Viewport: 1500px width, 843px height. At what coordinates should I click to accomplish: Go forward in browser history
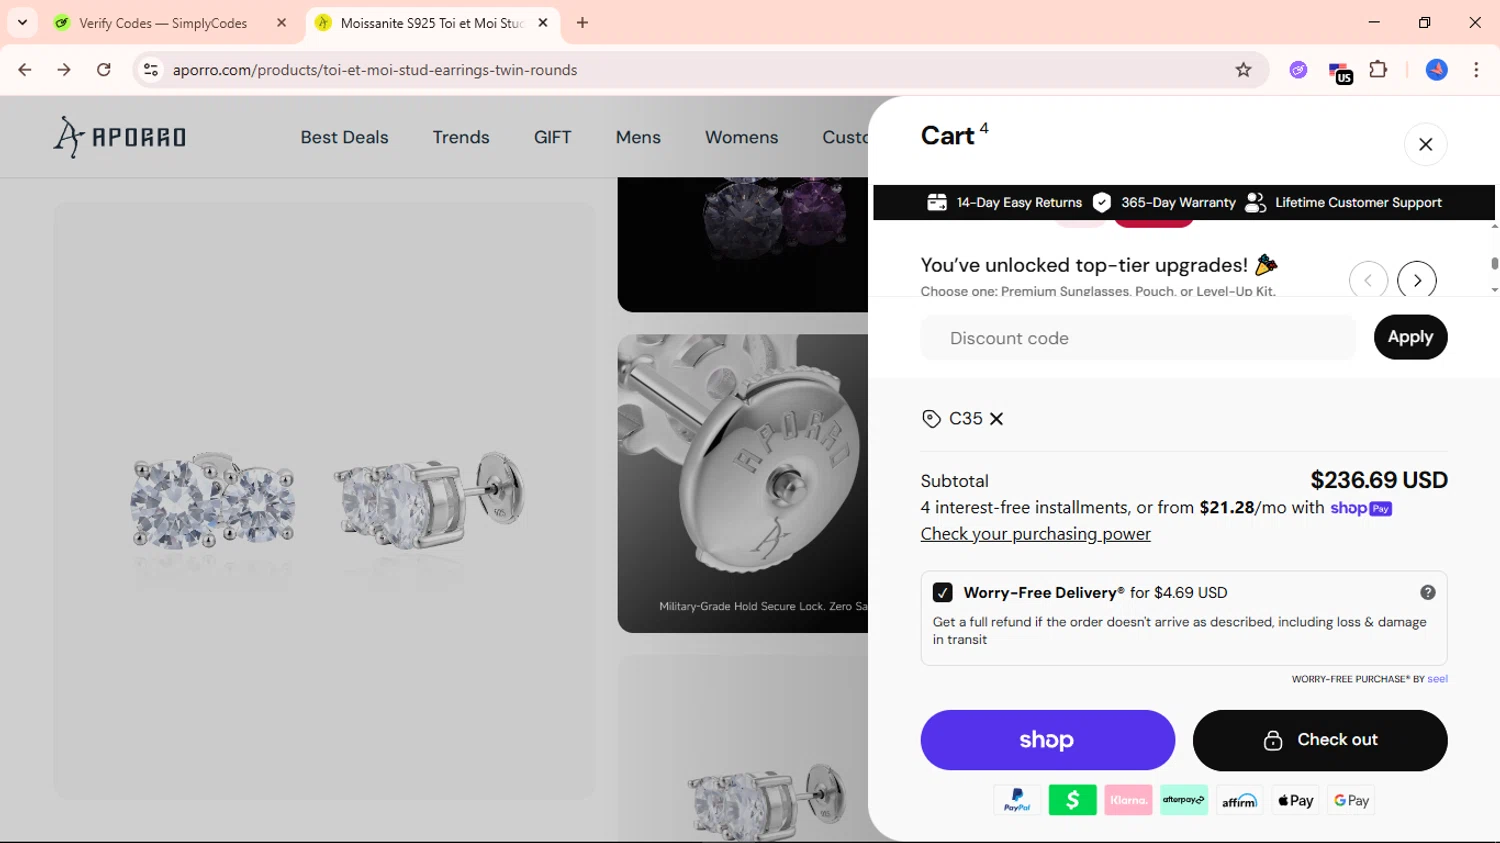coord(64,70)
